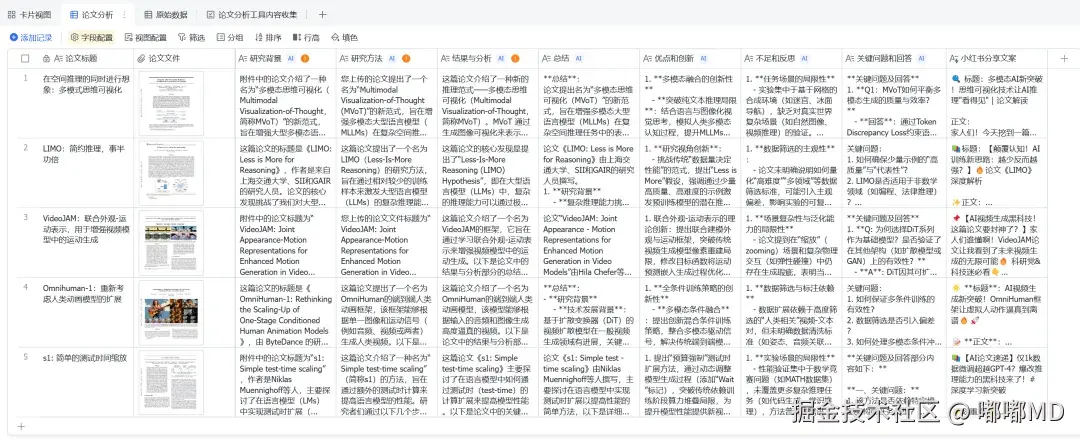Click the paperclip icon in 论文文件 header
The width and height of the screenshot is (1080, 441).
(x=141, y=59)
